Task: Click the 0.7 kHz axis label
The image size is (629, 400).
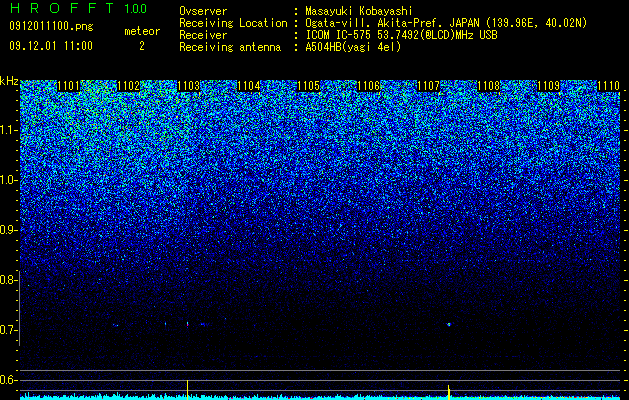Action: pyautogui.click(x=8, y=330)
